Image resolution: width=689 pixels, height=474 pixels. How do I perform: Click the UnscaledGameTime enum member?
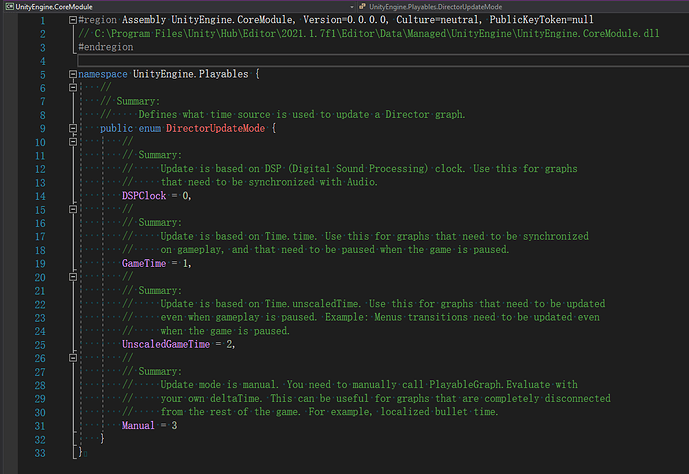[167, 344]
